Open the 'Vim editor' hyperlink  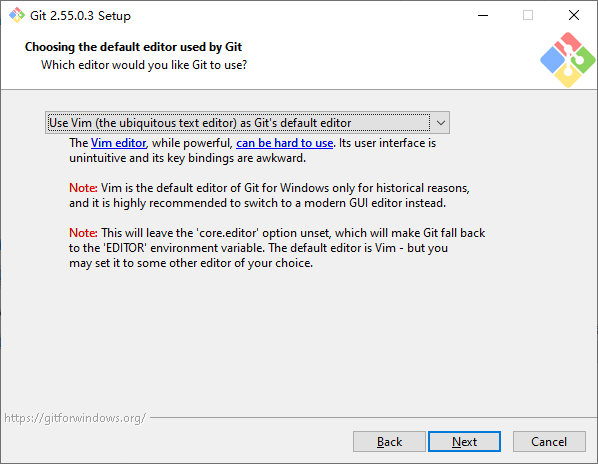point(119,143)
